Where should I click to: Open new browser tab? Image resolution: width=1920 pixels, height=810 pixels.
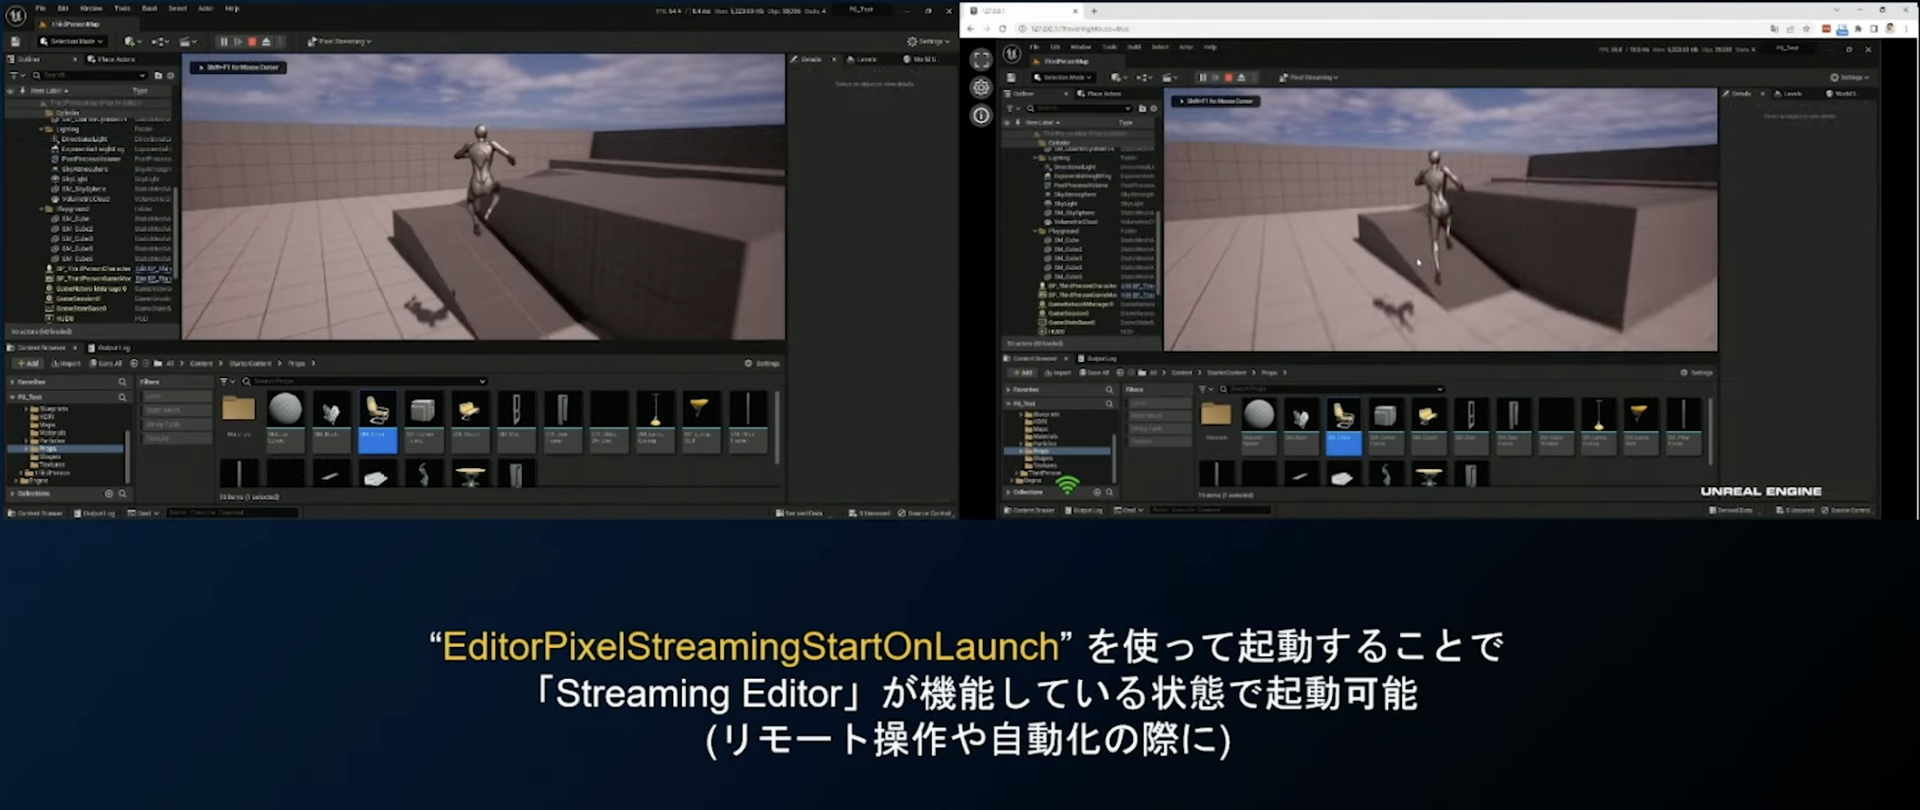(x=1094, y=11)
